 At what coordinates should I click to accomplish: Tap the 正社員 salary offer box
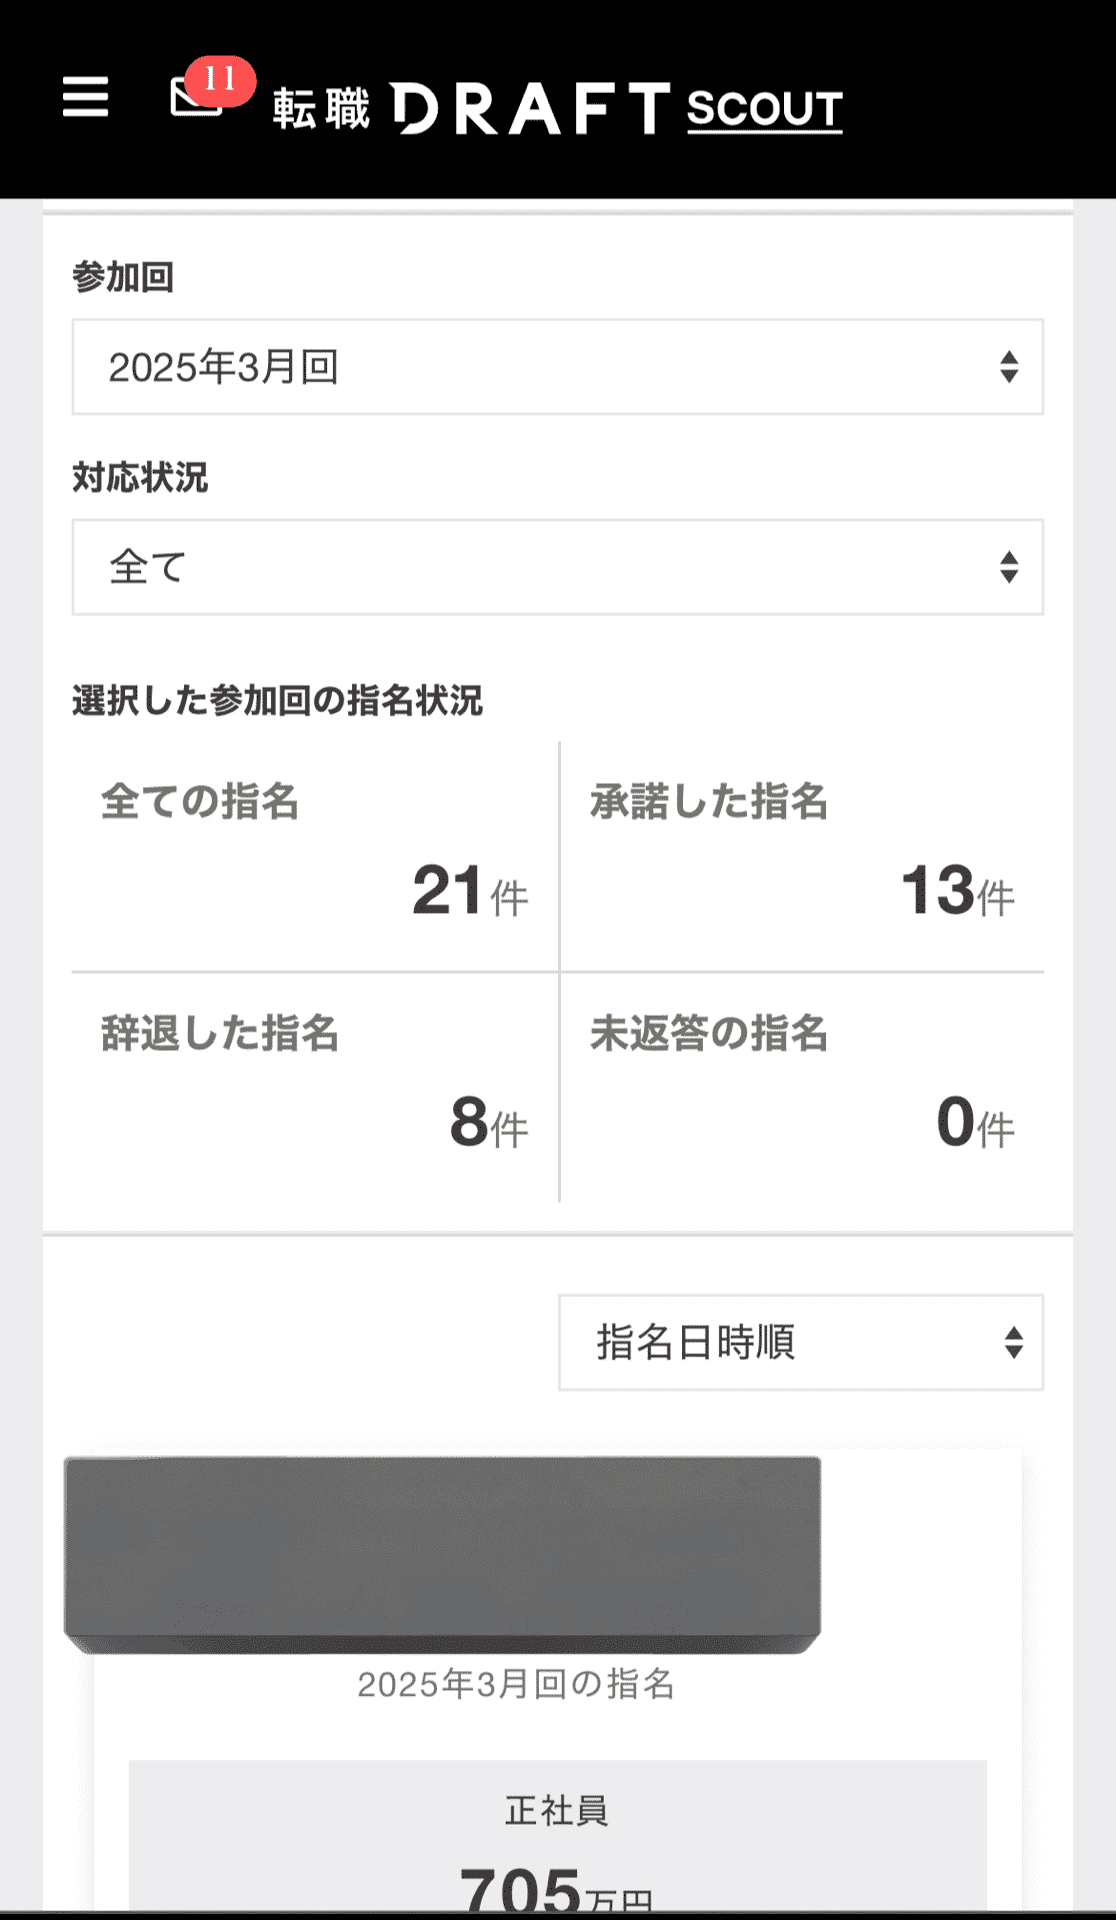click(557, 1840)
